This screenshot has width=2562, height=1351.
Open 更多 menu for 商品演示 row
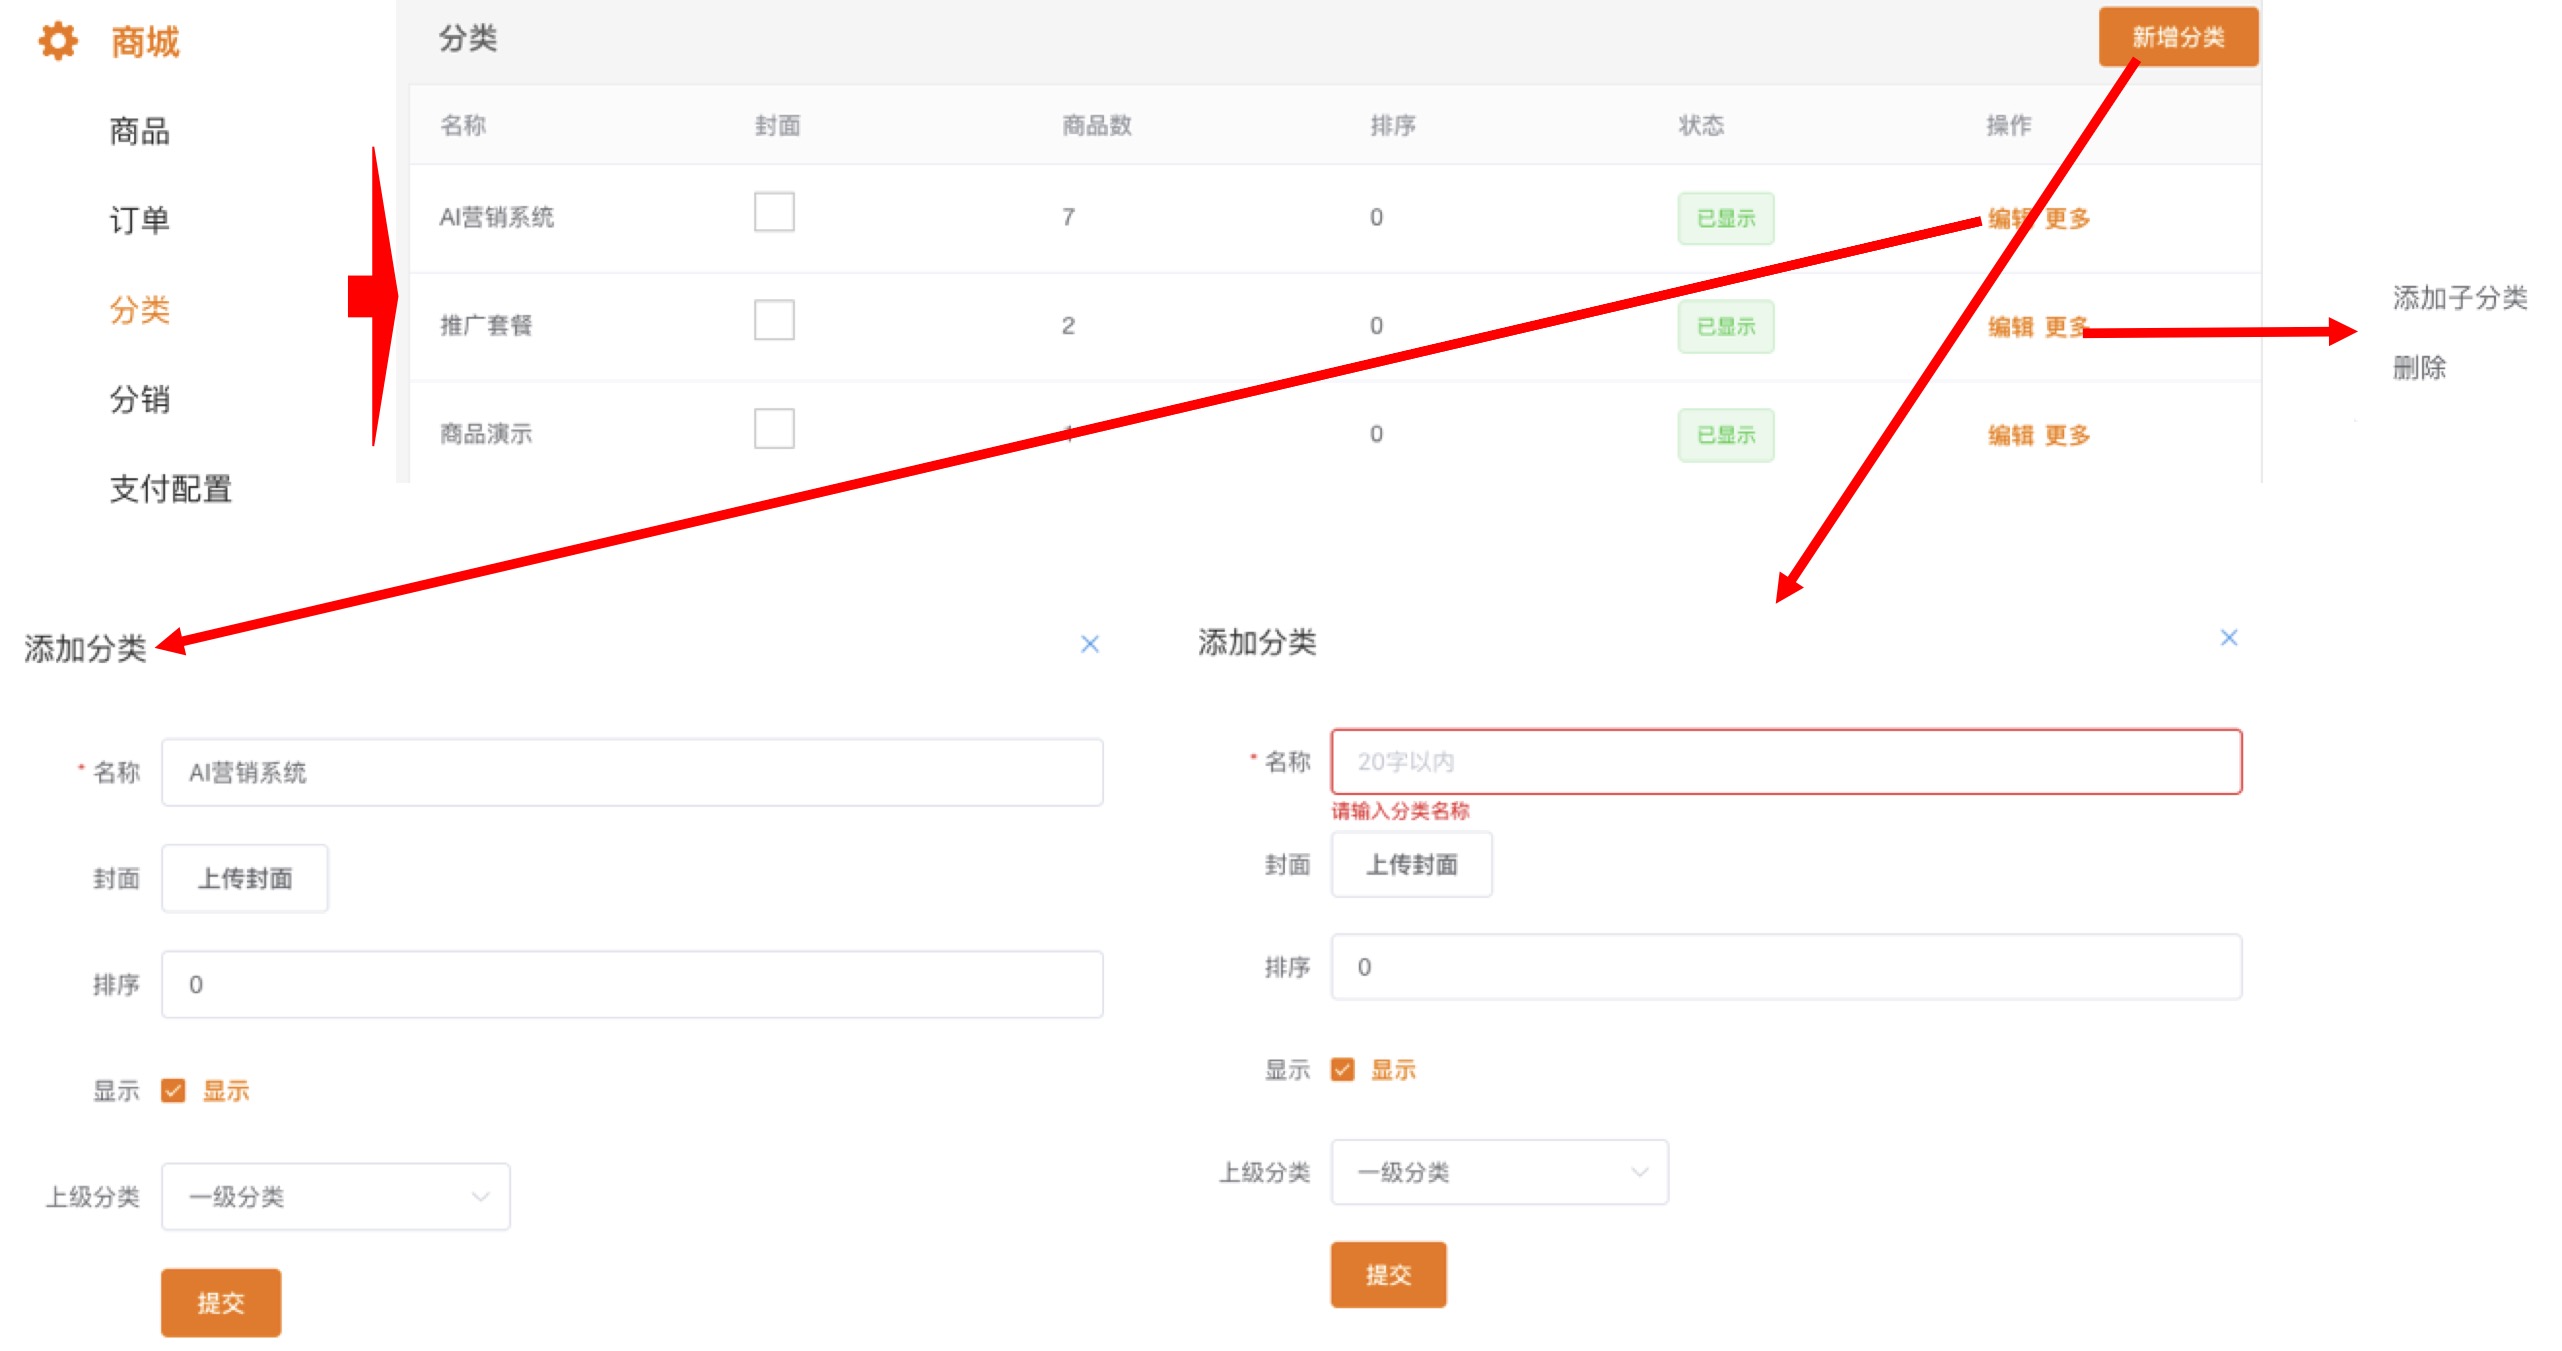pos(2067,435)
